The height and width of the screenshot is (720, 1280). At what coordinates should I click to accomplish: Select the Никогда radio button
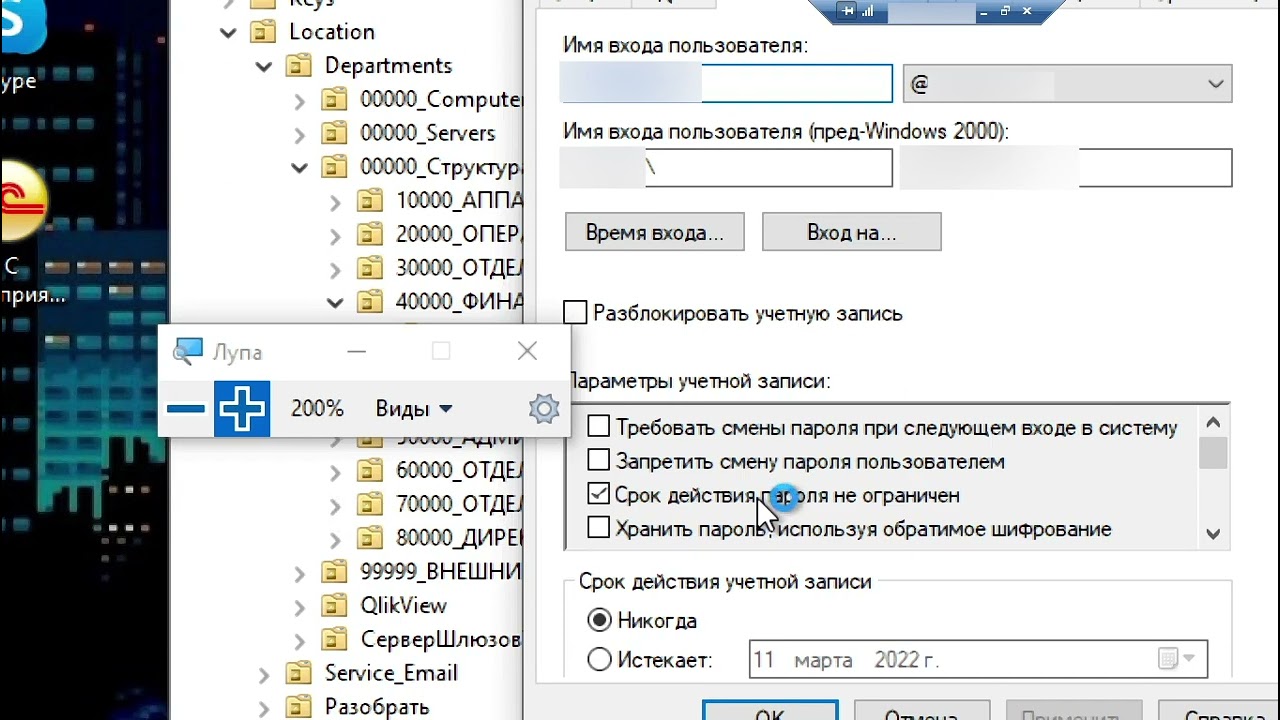599,621
